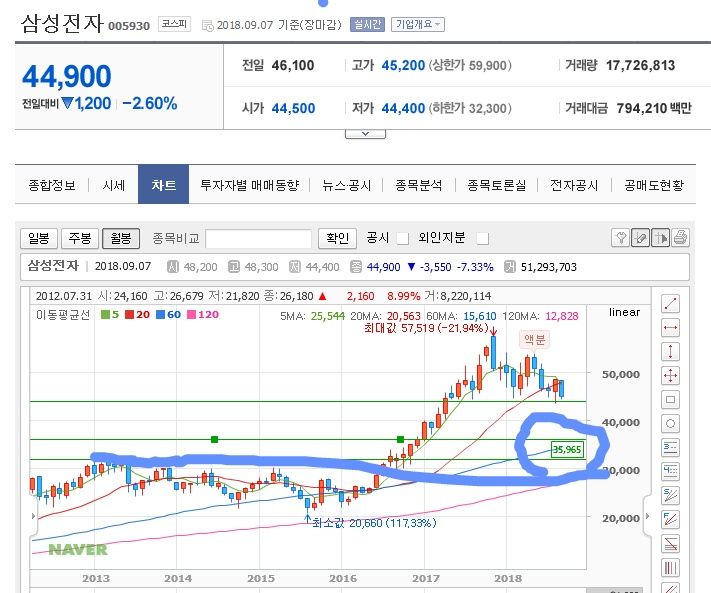Image resolution: width=711 pixels, height=593 pixels.
Task: Select the crosshair line tool
Action: point(670,375)
